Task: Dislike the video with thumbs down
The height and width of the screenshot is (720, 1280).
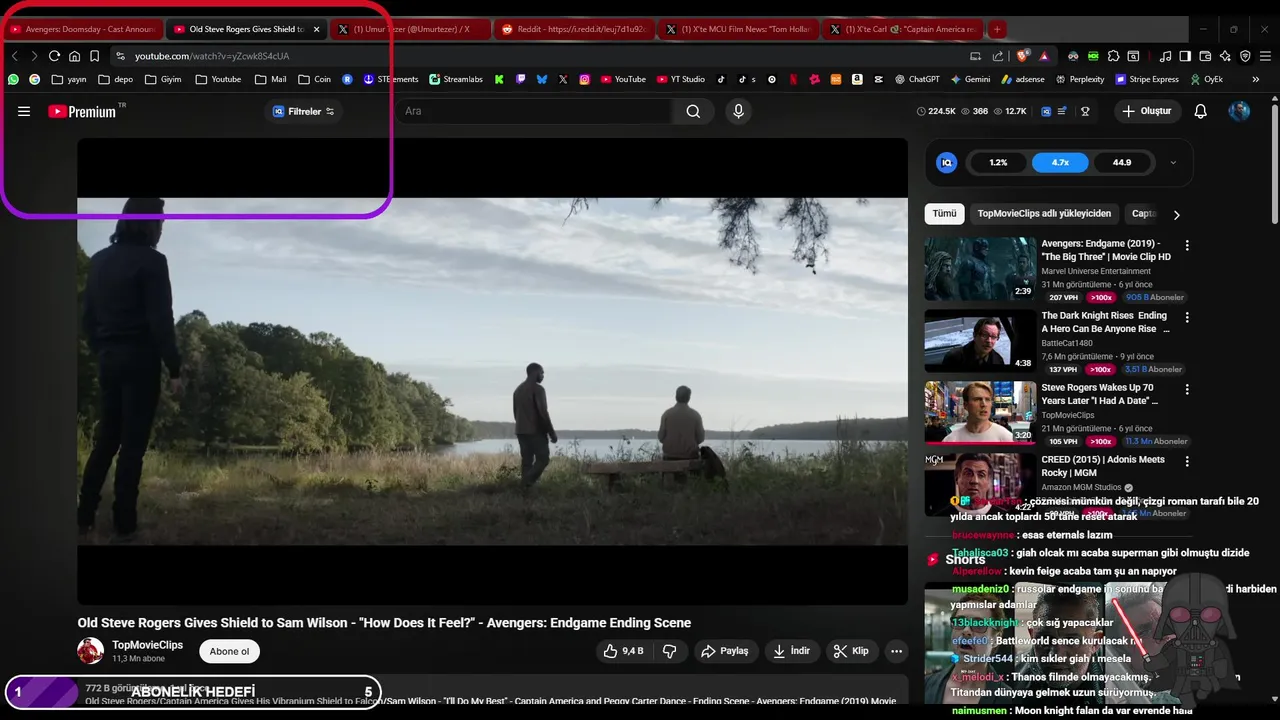Action: pos(669,651)
